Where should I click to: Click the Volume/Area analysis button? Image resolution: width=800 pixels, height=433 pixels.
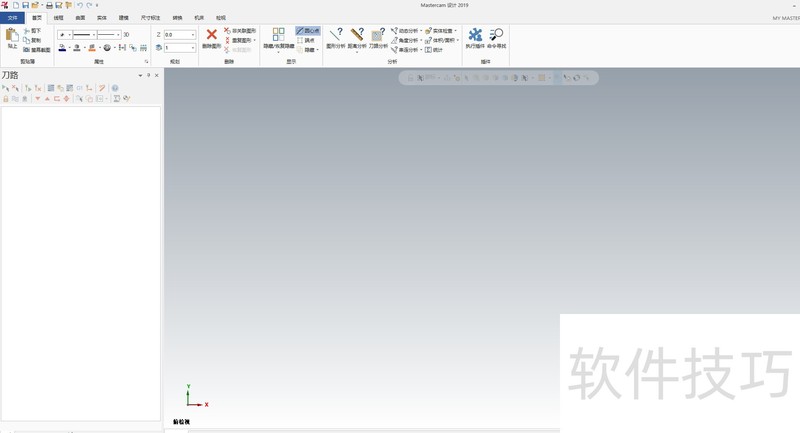click(x=442, y=40)
